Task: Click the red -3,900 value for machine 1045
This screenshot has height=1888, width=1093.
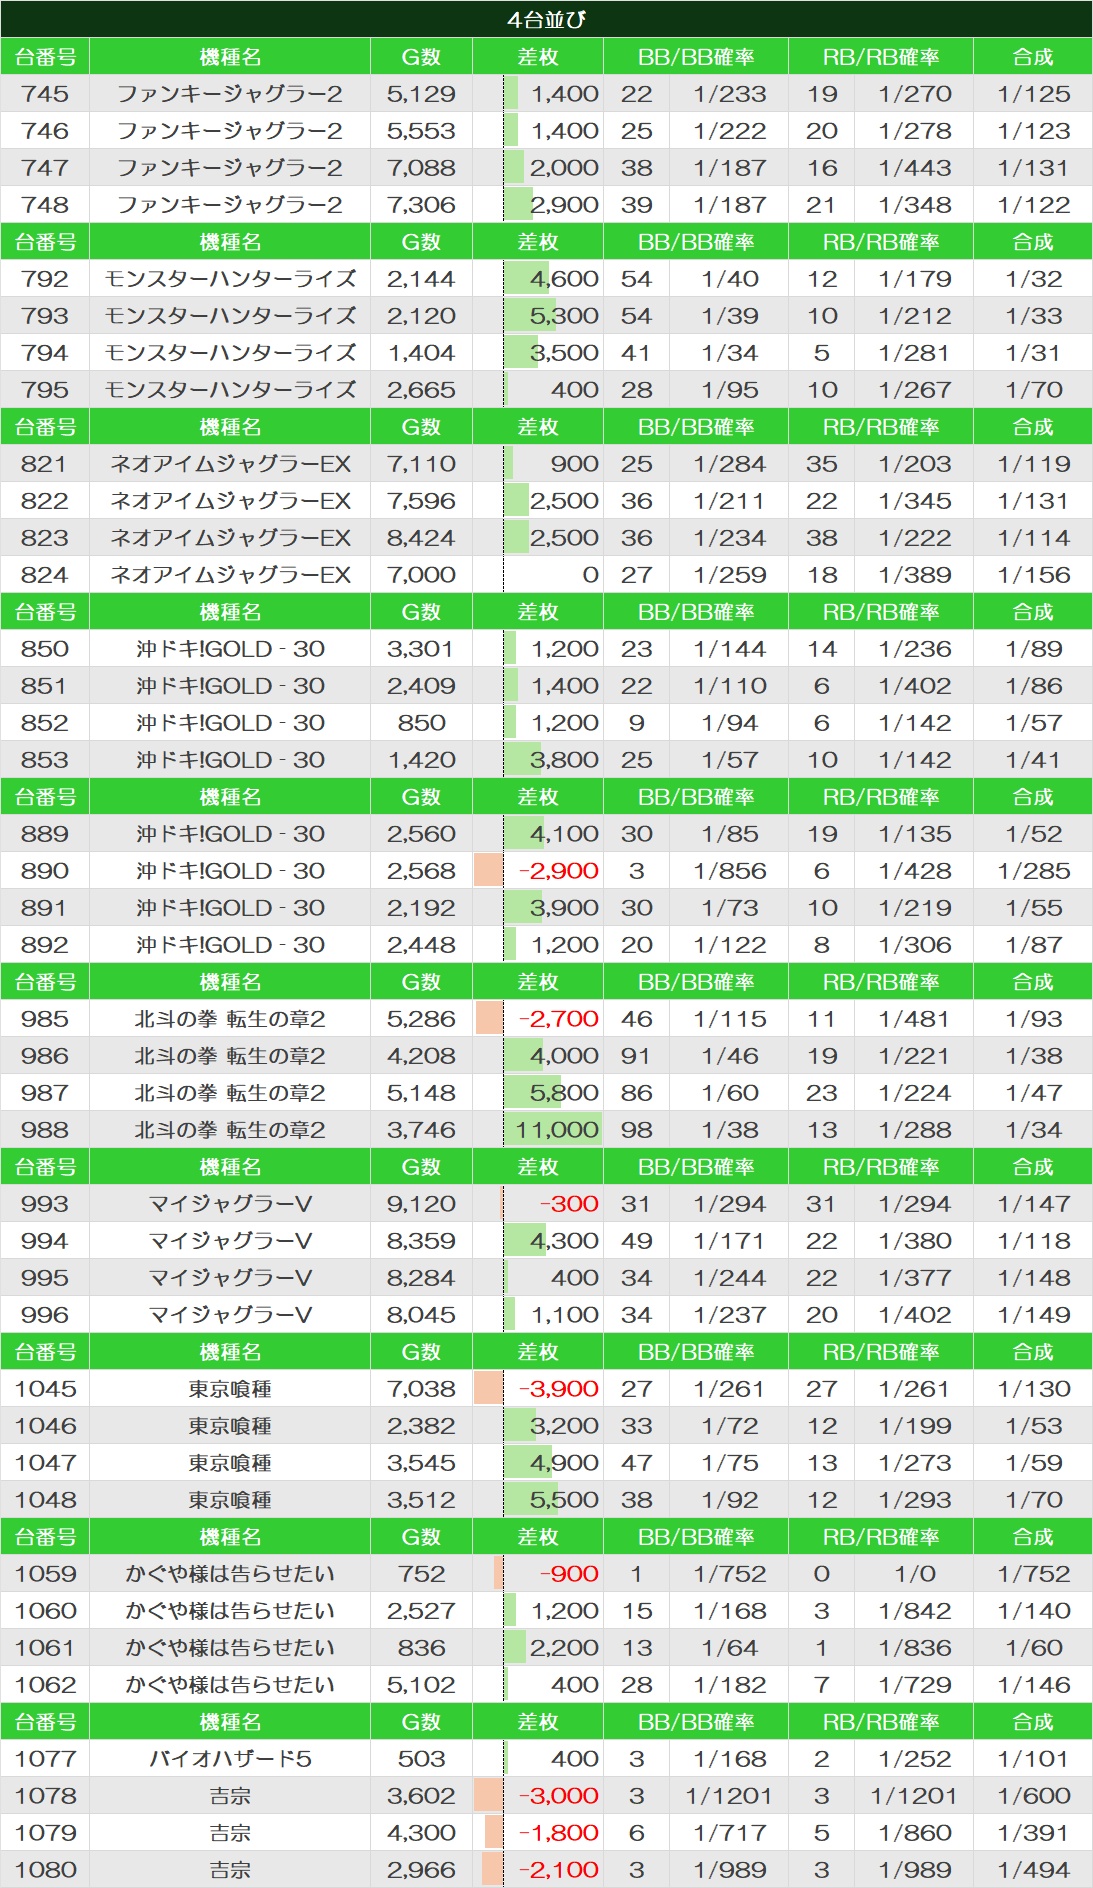Action: [x=559, y=1389]
